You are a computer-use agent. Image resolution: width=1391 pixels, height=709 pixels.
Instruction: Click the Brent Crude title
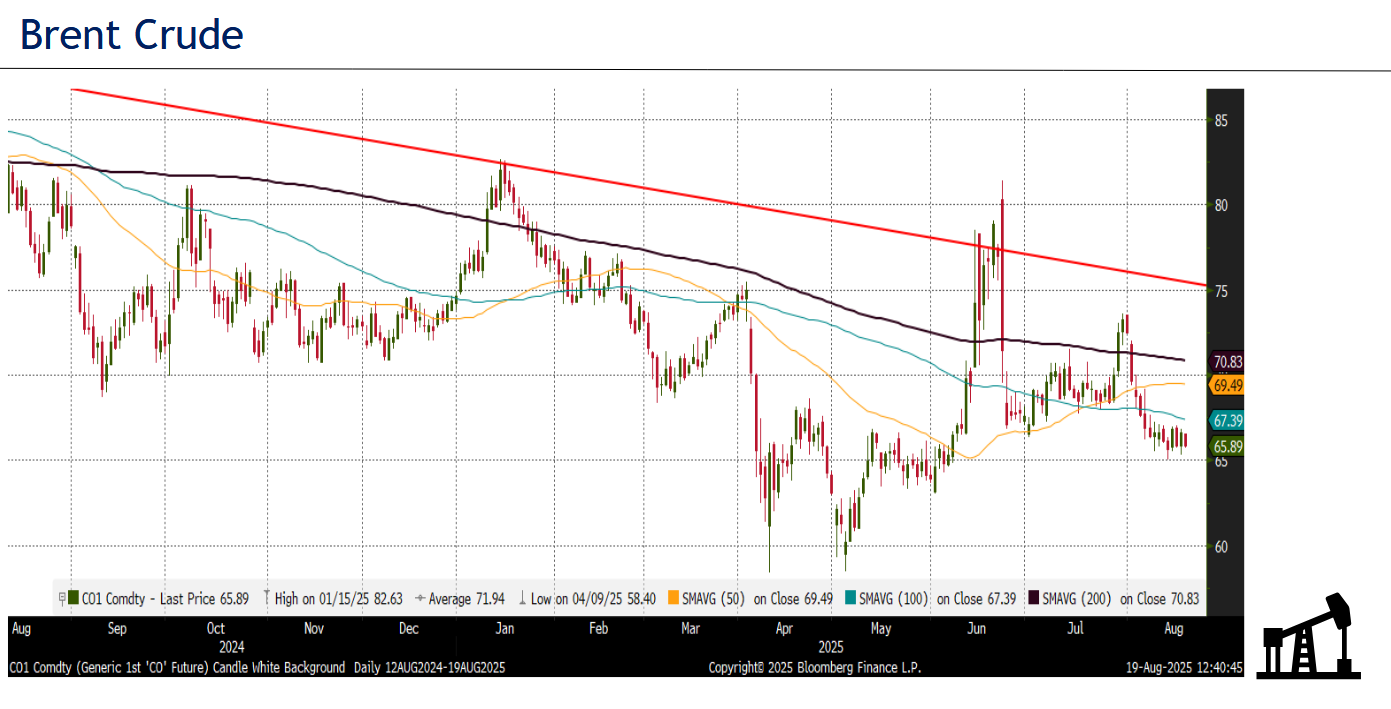click(x=132, y=34)
